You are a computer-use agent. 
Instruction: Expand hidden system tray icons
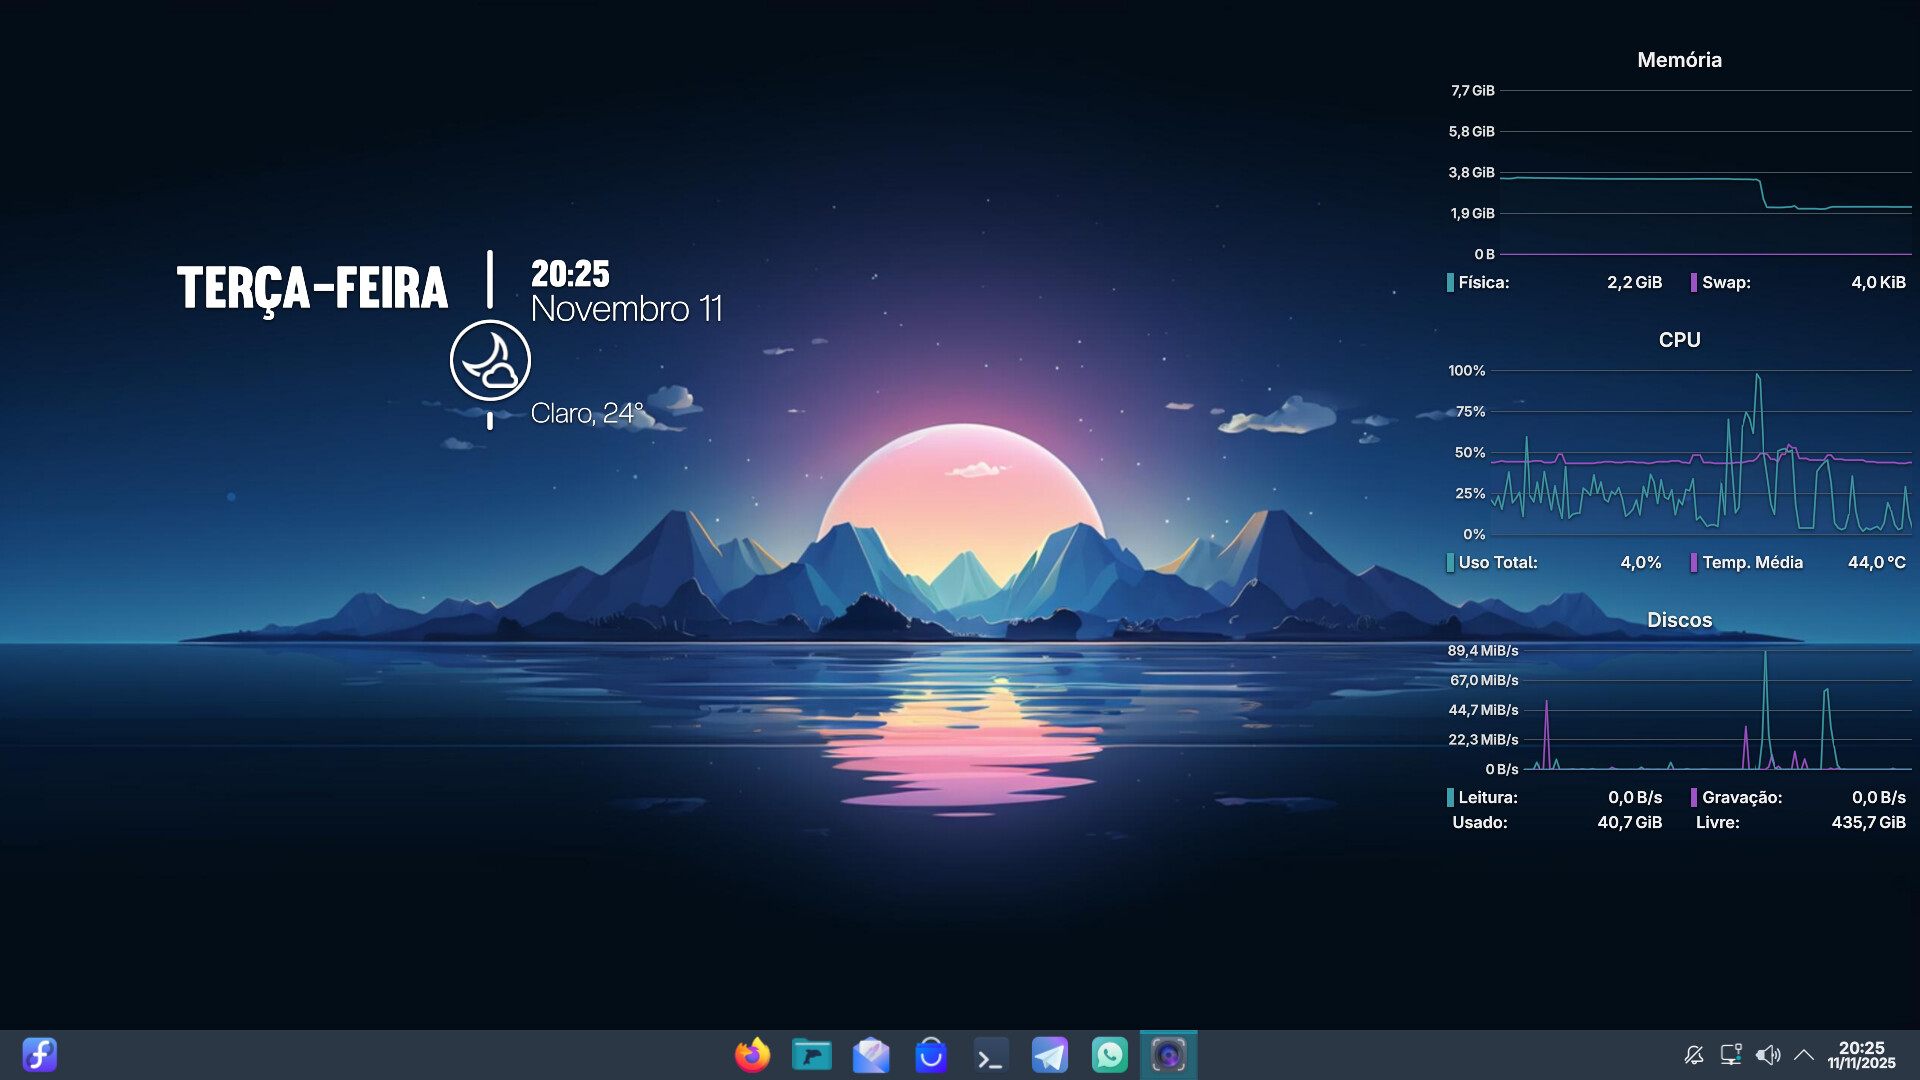[1804, 1055]
